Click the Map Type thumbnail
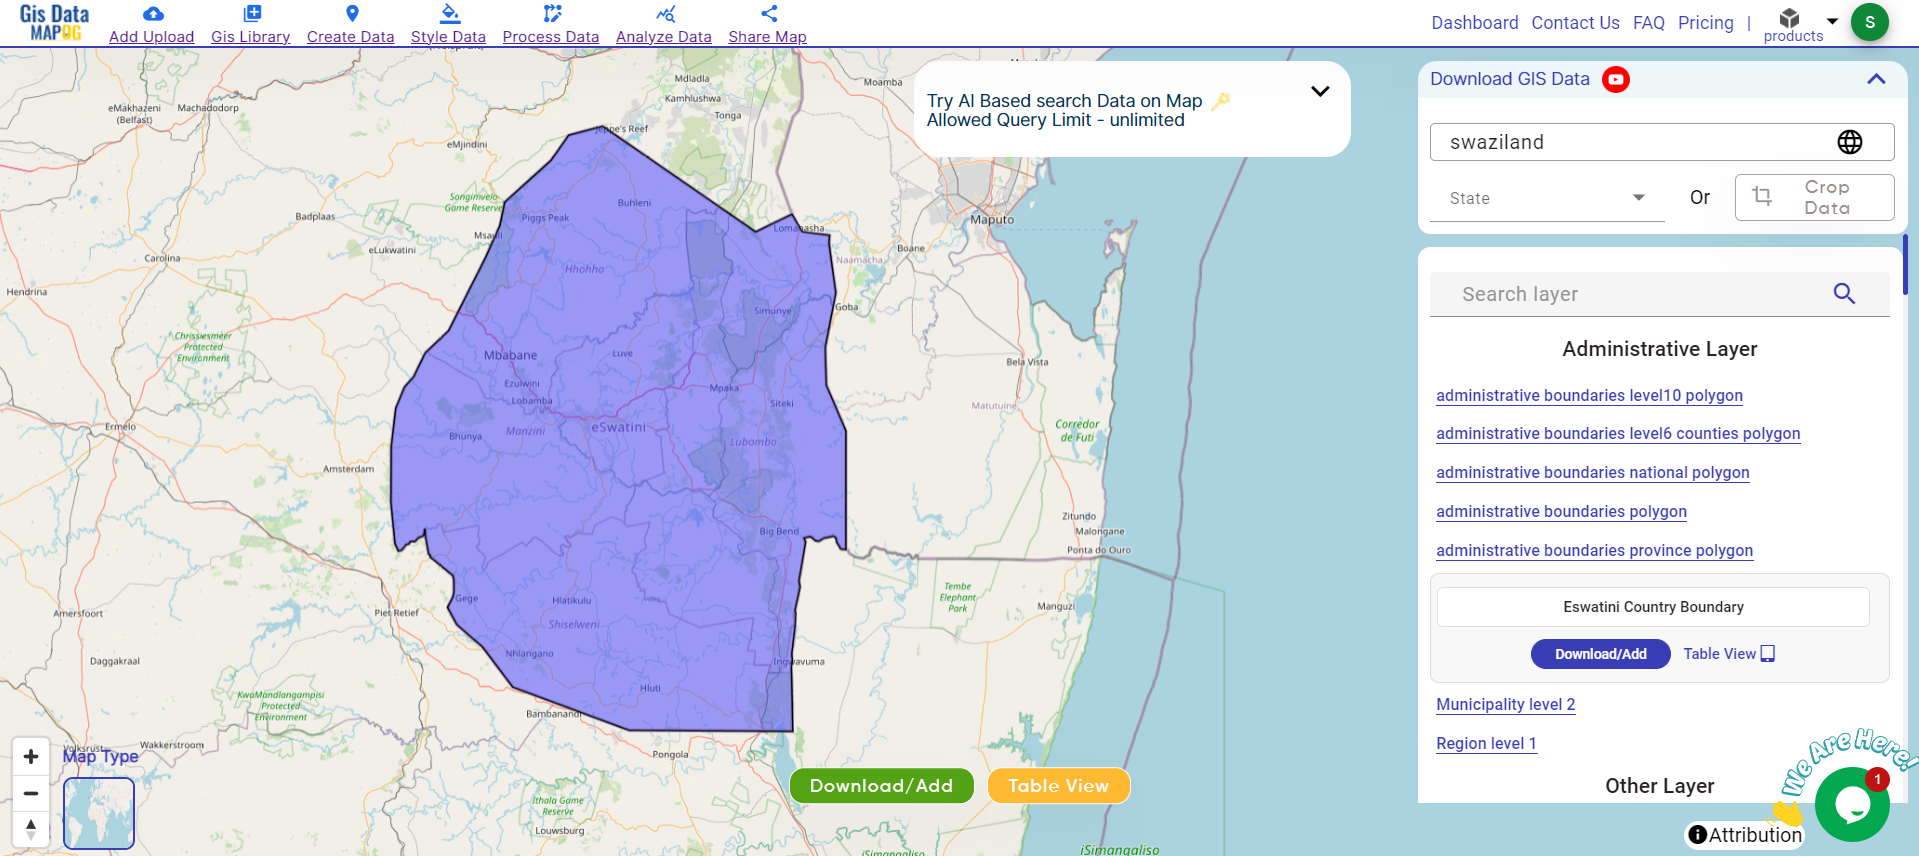The width and height of the screenshot is (1919, 856). 99,813
